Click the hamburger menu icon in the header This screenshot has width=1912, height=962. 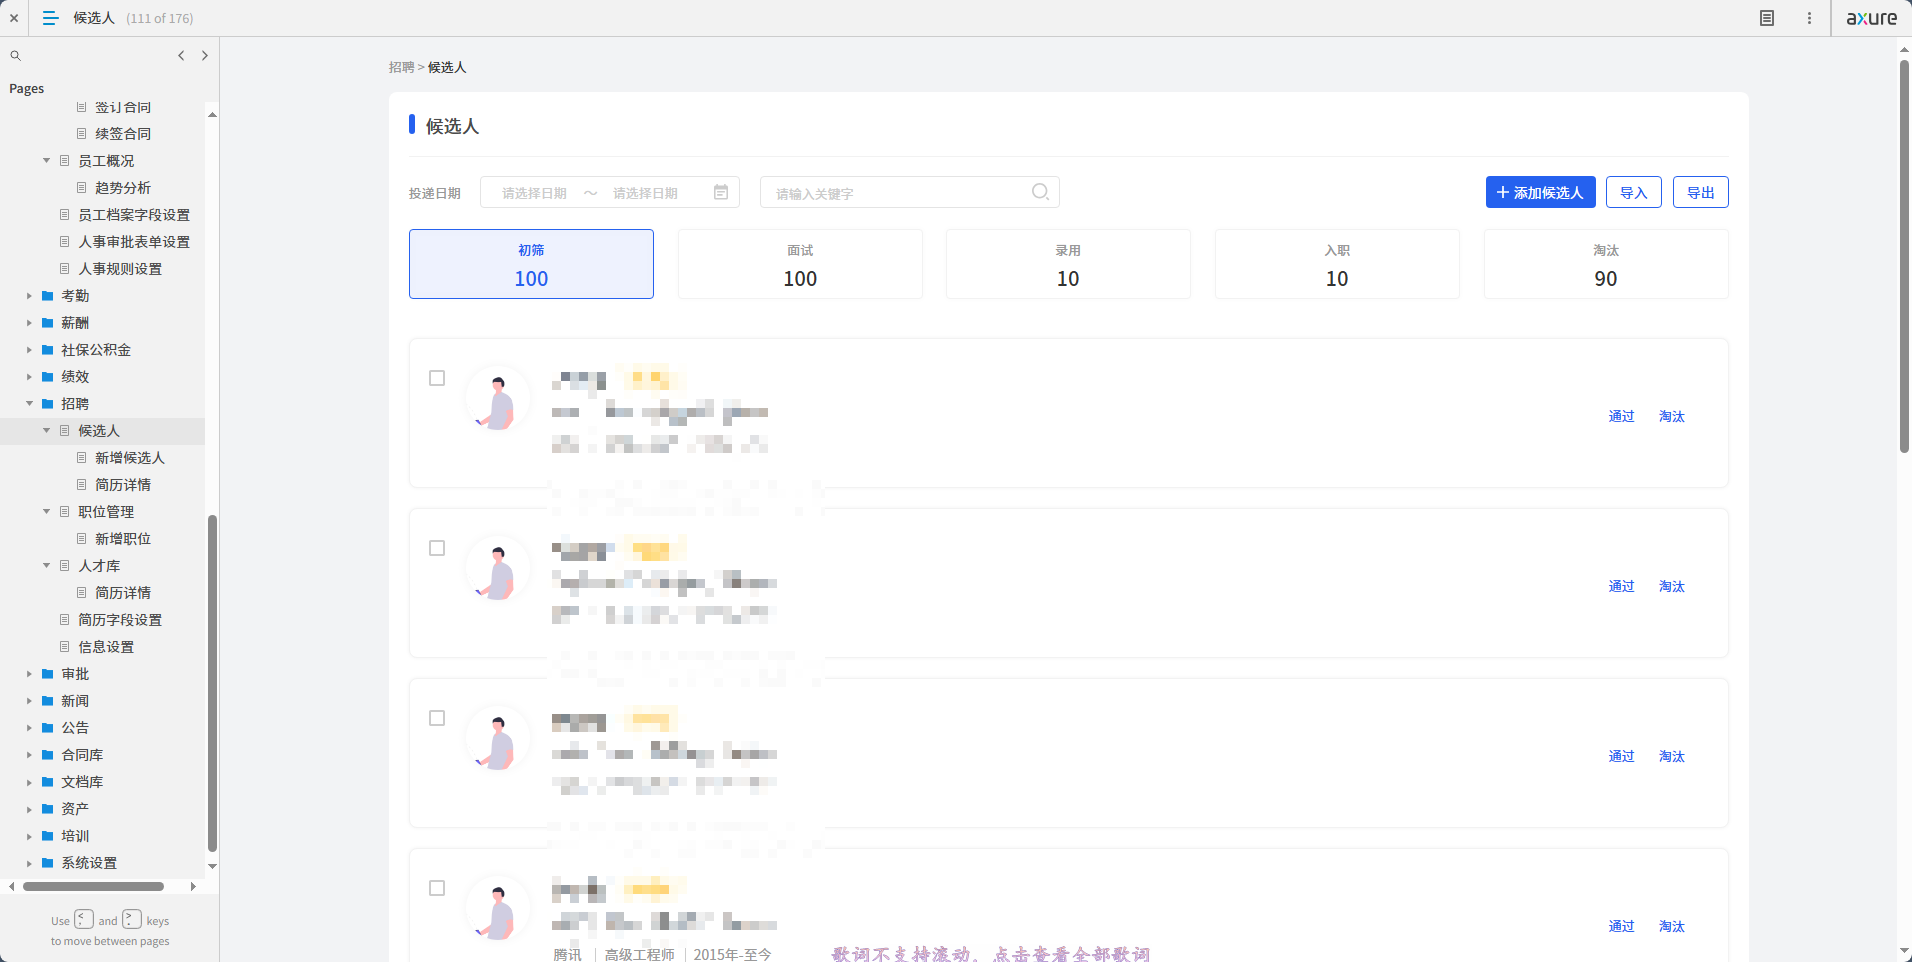click(50, 18)
